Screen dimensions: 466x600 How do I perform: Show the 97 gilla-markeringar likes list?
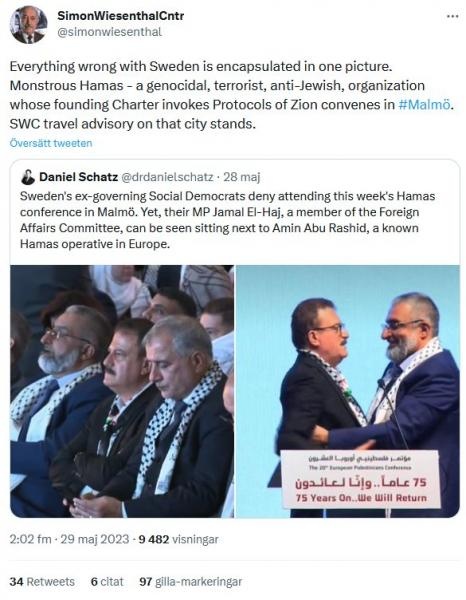[x=191, y=582]
